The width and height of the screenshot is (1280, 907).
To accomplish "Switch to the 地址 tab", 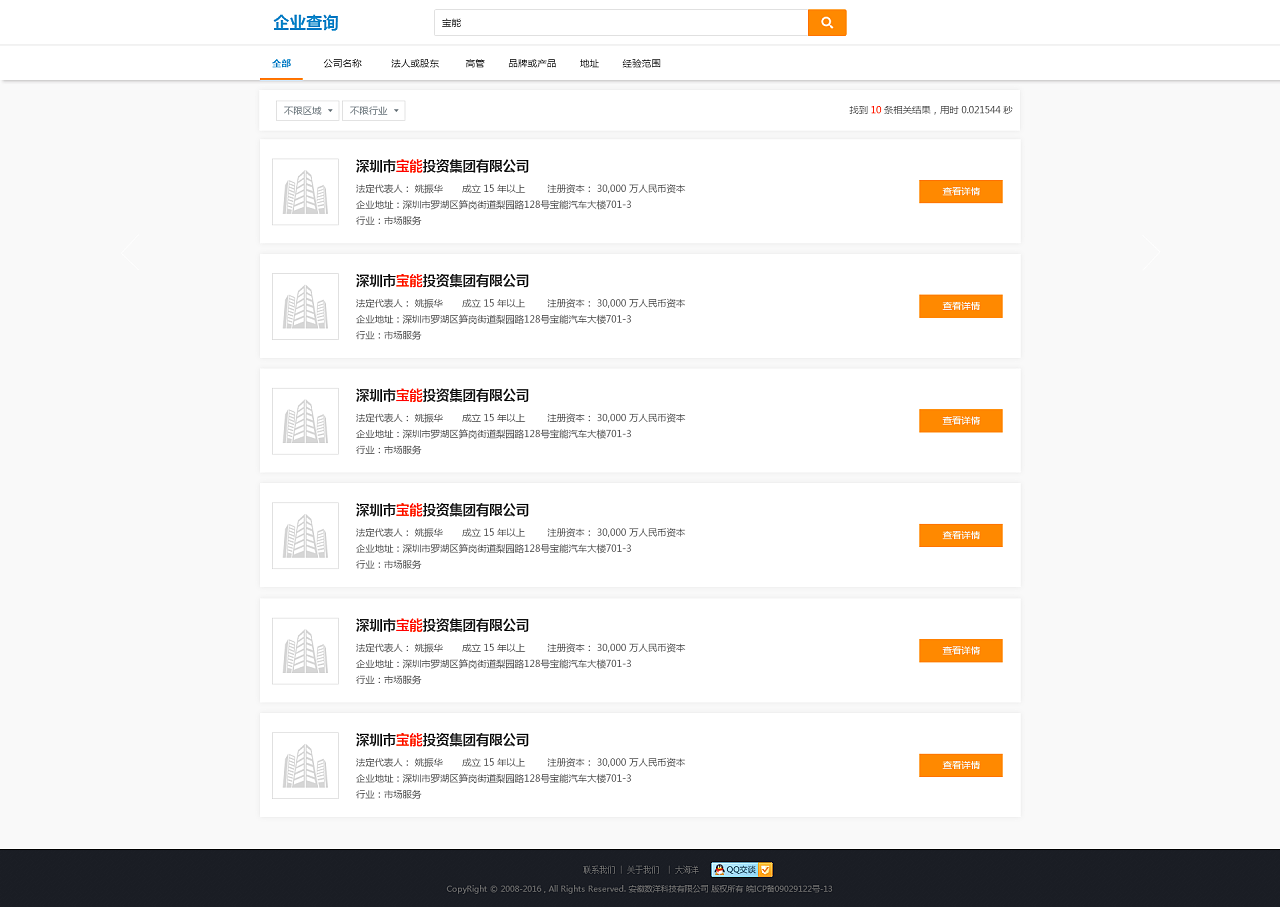I will pyautogui.click(x=589, y=62).
